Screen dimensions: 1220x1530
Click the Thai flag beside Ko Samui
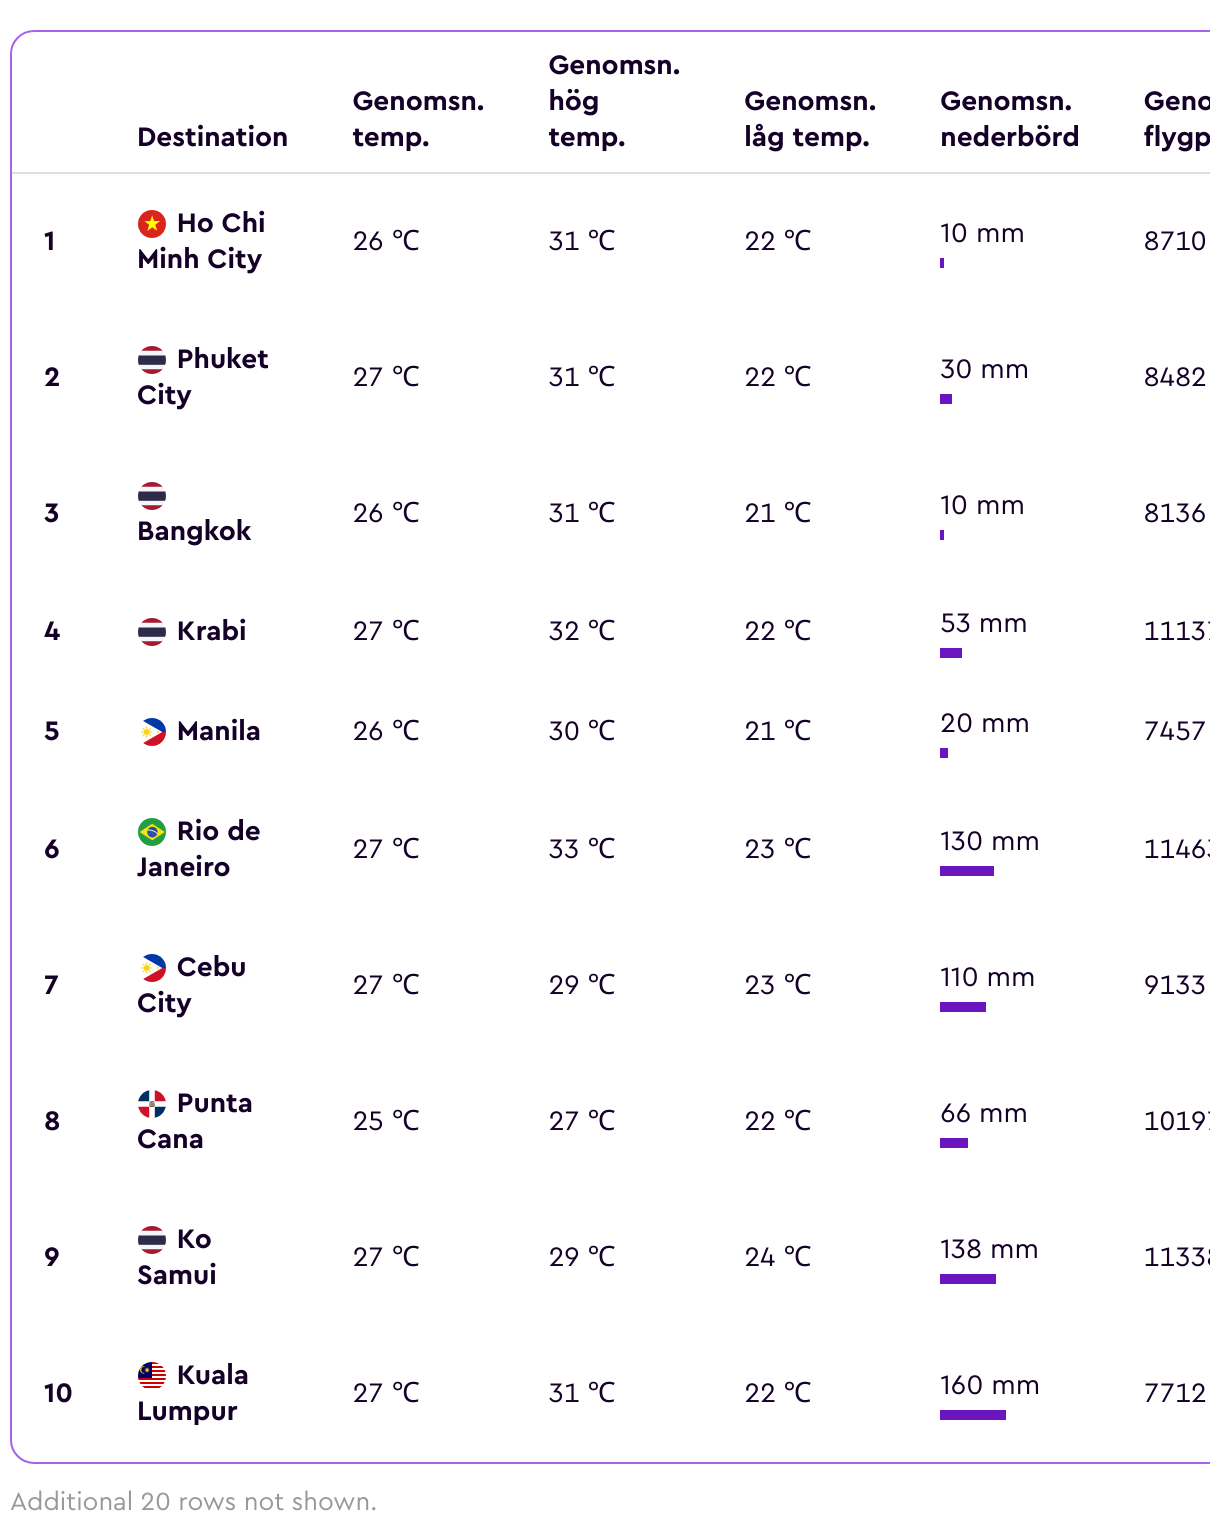click(x=152, y=1239)
